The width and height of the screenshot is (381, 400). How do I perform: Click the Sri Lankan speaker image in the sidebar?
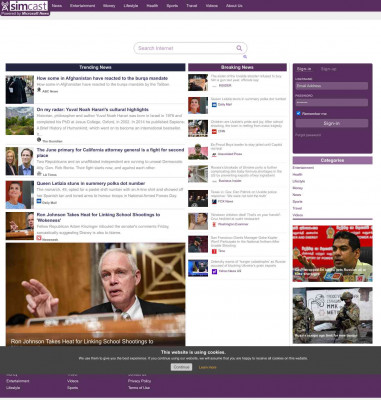coord(332,254)
